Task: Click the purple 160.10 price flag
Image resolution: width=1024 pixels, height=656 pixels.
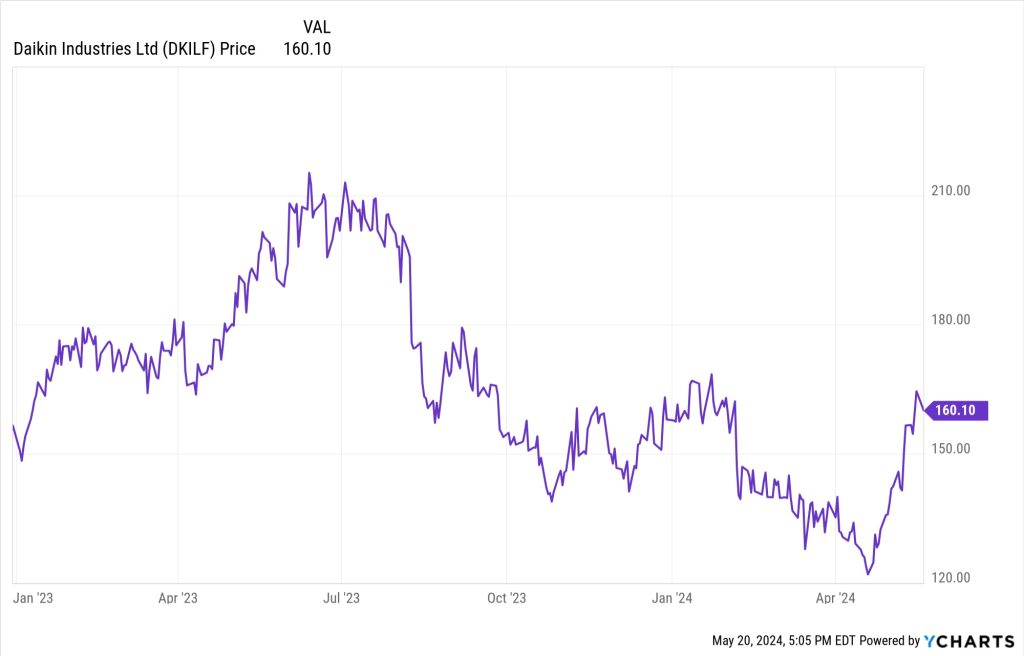Action: pos(959,410)
